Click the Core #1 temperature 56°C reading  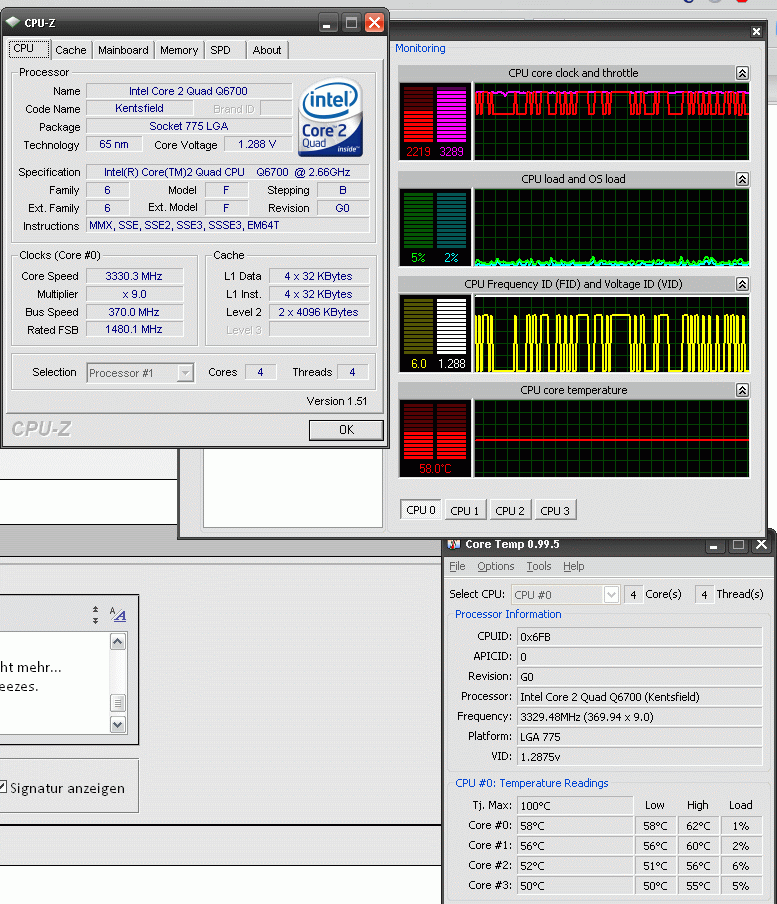click(x=575, y=846)
